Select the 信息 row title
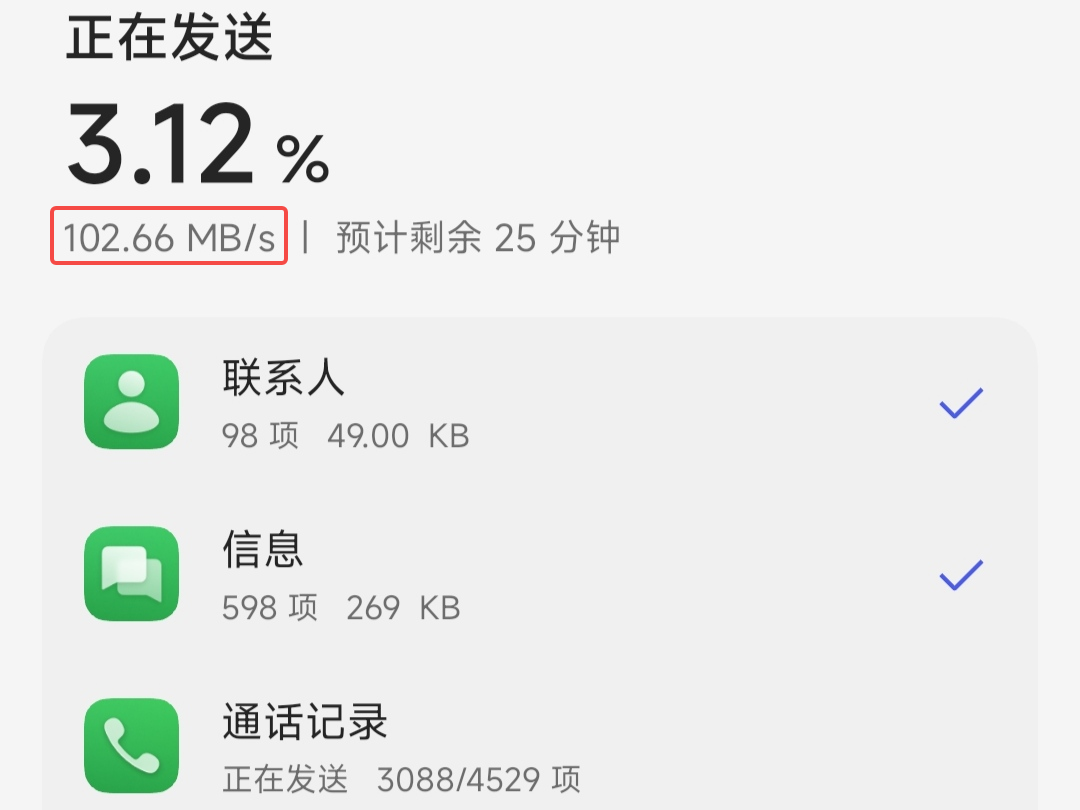This screenshot has height=810, width=1080. 262,550
